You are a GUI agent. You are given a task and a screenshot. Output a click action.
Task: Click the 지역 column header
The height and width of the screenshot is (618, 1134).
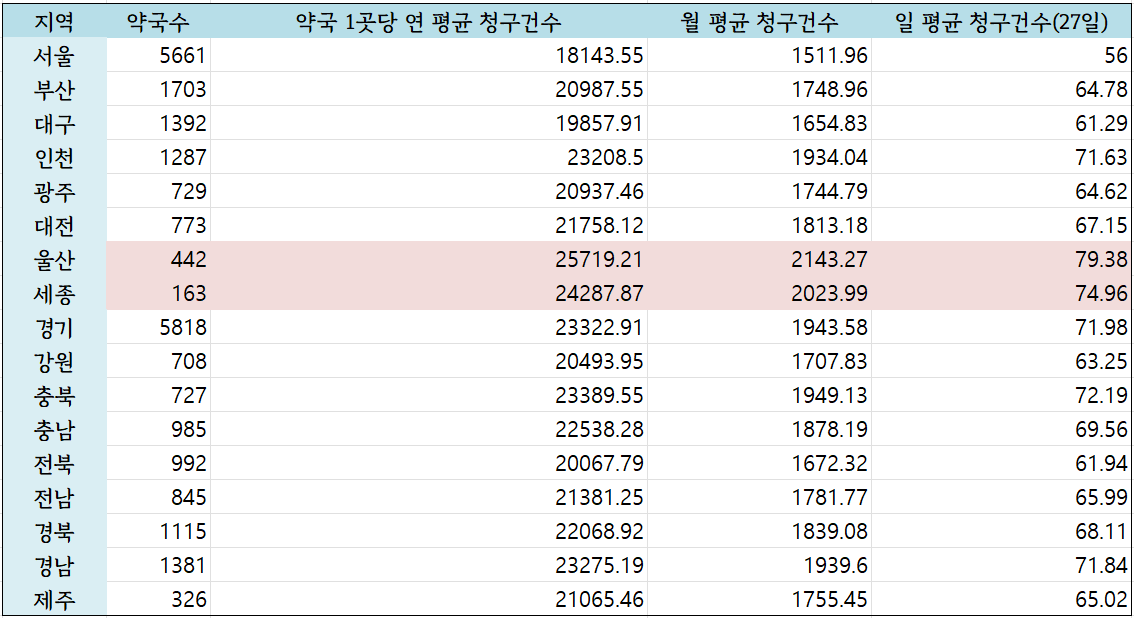tap(54, 22)
